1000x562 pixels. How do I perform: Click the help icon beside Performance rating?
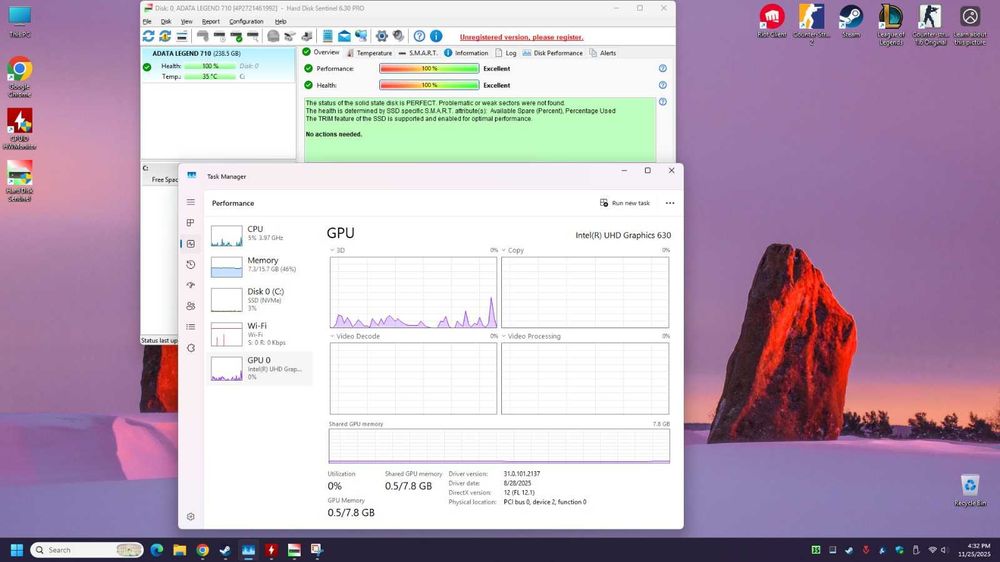[x=663, y=68]
